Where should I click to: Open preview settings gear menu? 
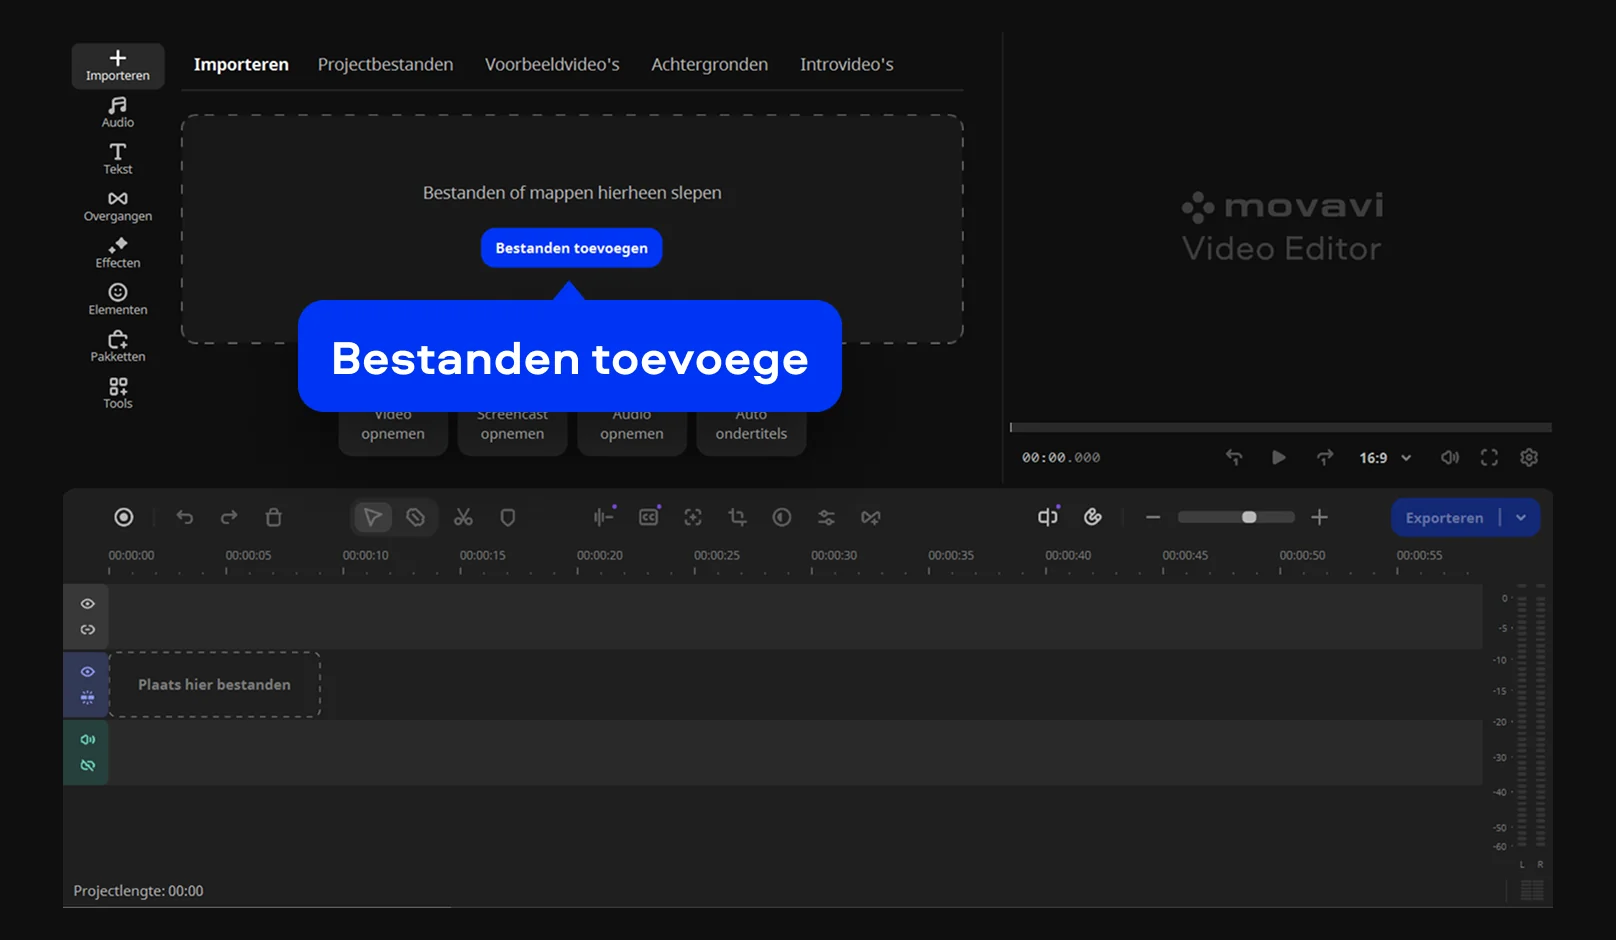point(1529,458)
